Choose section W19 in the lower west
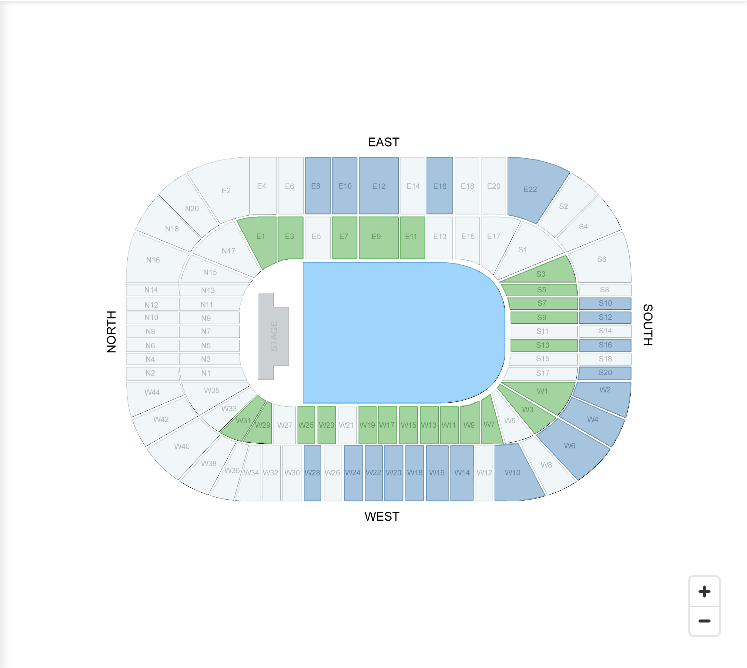This screenshot has width=747, height=668. 367,425
